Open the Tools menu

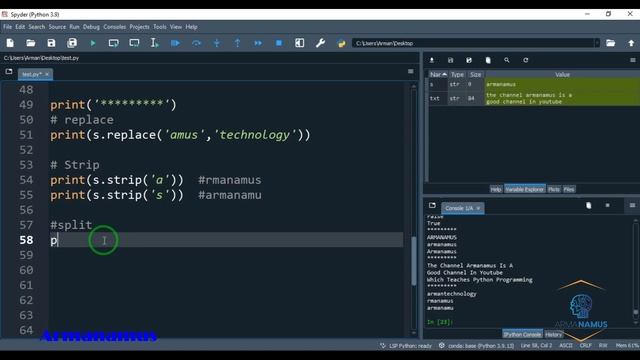160,27
